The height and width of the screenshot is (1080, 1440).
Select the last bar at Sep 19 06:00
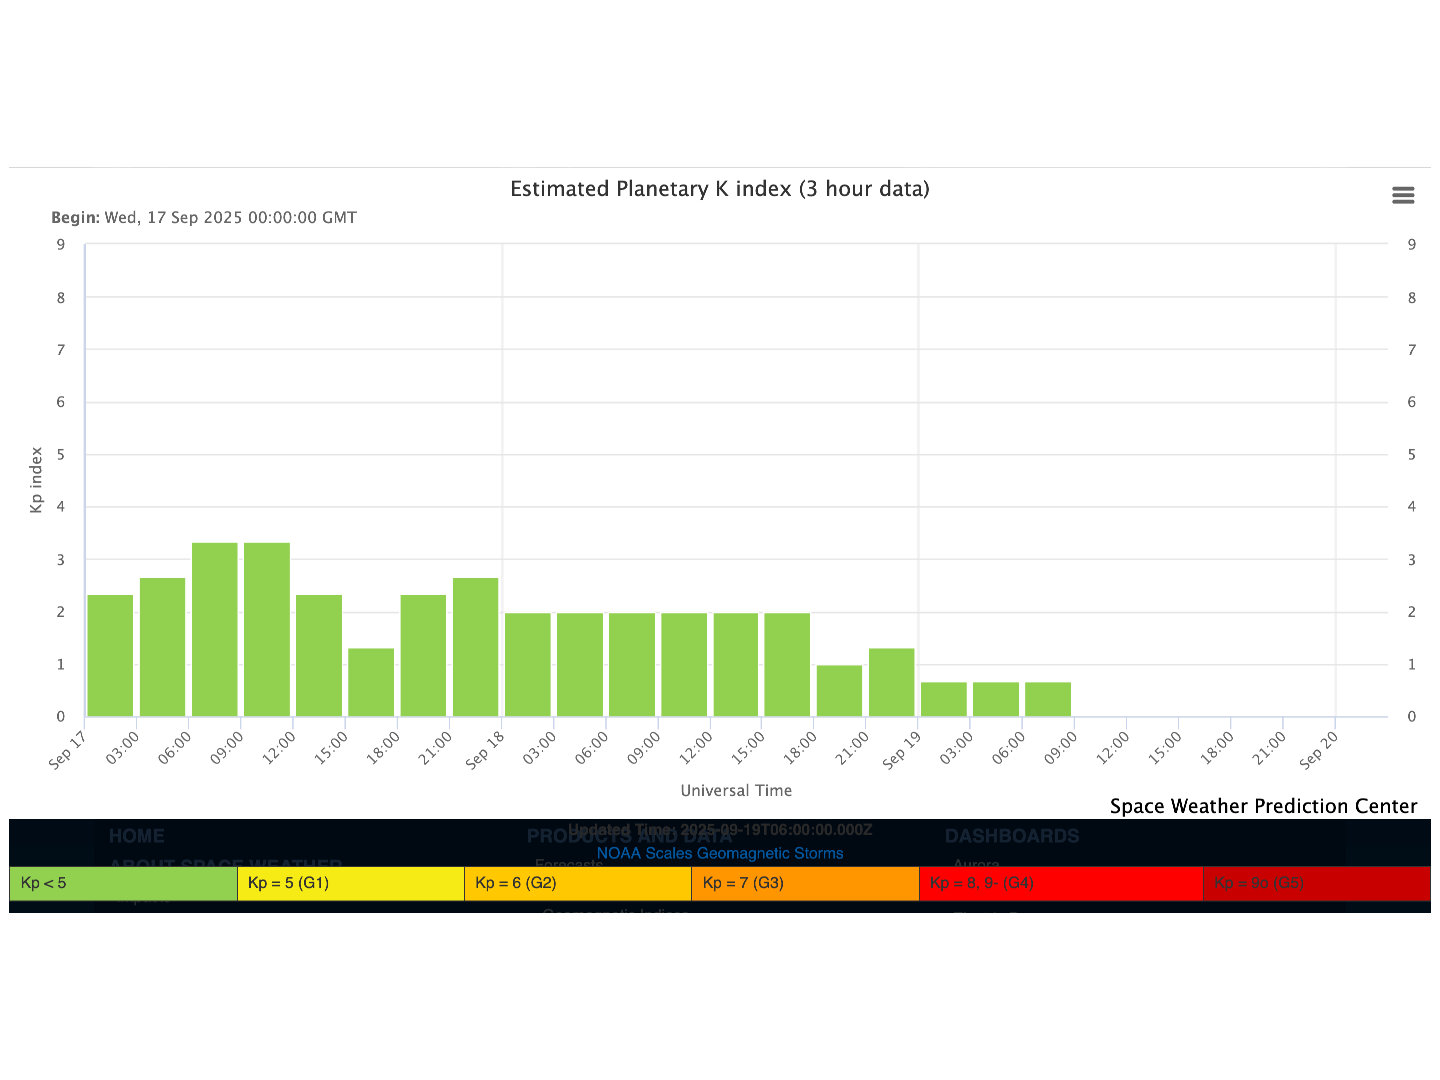point(1048,699)
